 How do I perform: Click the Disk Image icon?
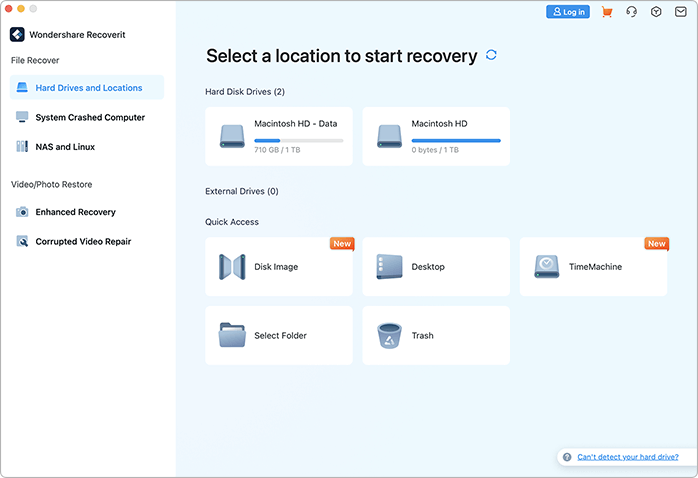coord(232,267)
